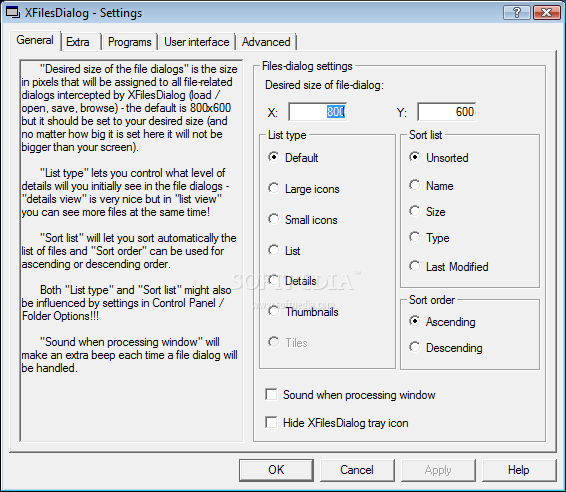Check Hide XFilesDialog tray icon
Image resolution: width=566 pixels, height=492 pixels.
pos(337,422)
